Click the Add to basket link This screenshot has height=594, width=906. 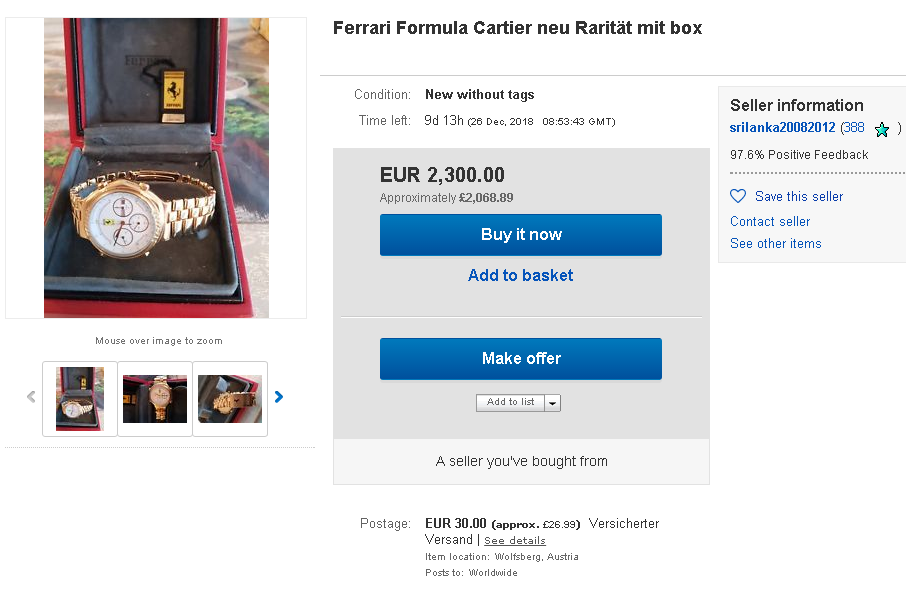click(521, 275)
